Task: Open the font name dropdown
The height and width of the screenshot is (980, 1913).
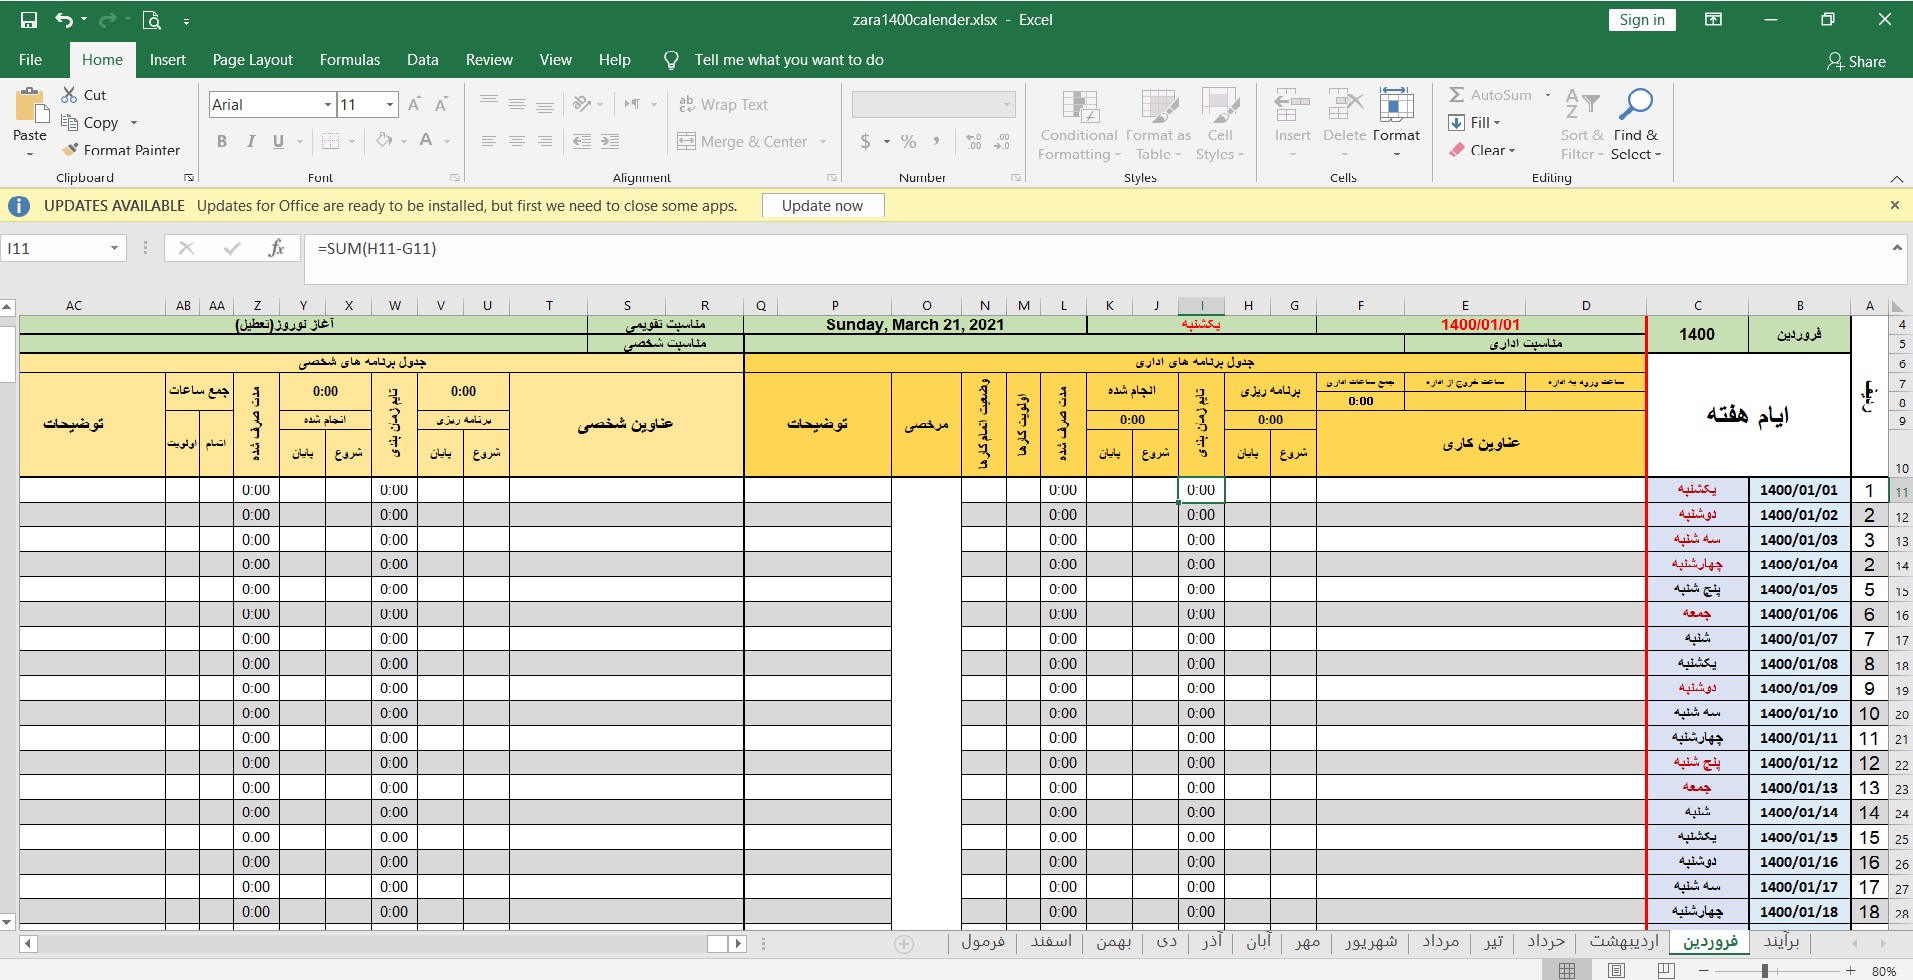Action: coord(327,105)
